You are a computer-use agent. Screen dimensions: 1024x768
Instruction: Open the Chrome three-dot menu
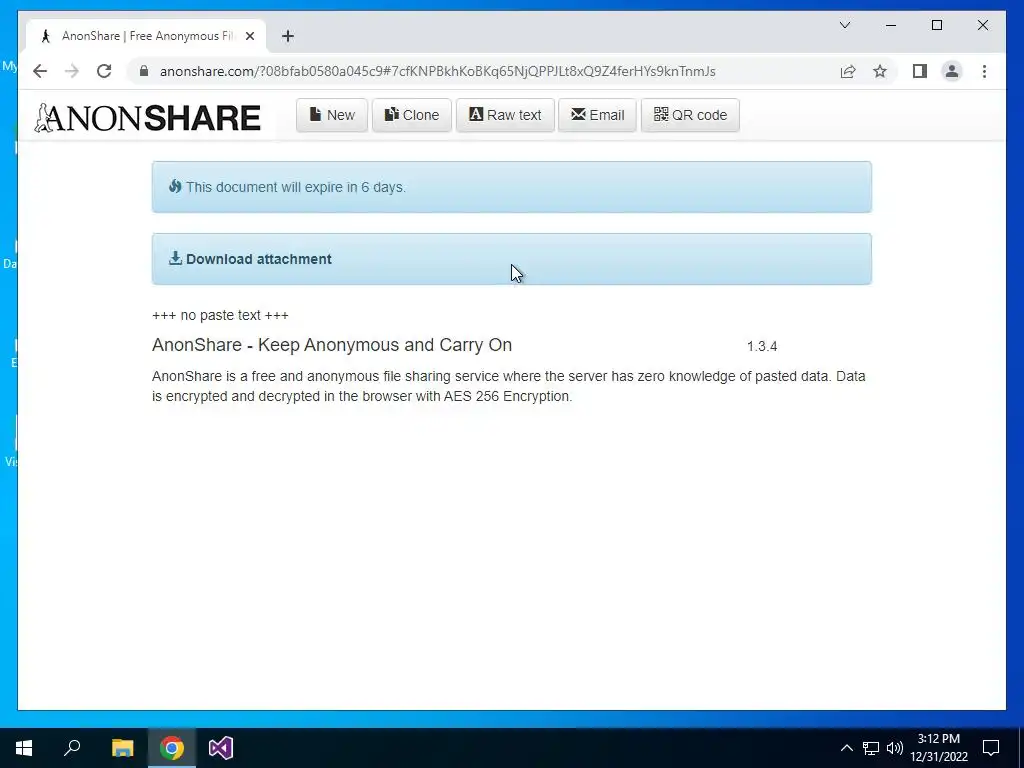[x=984, y=71]
